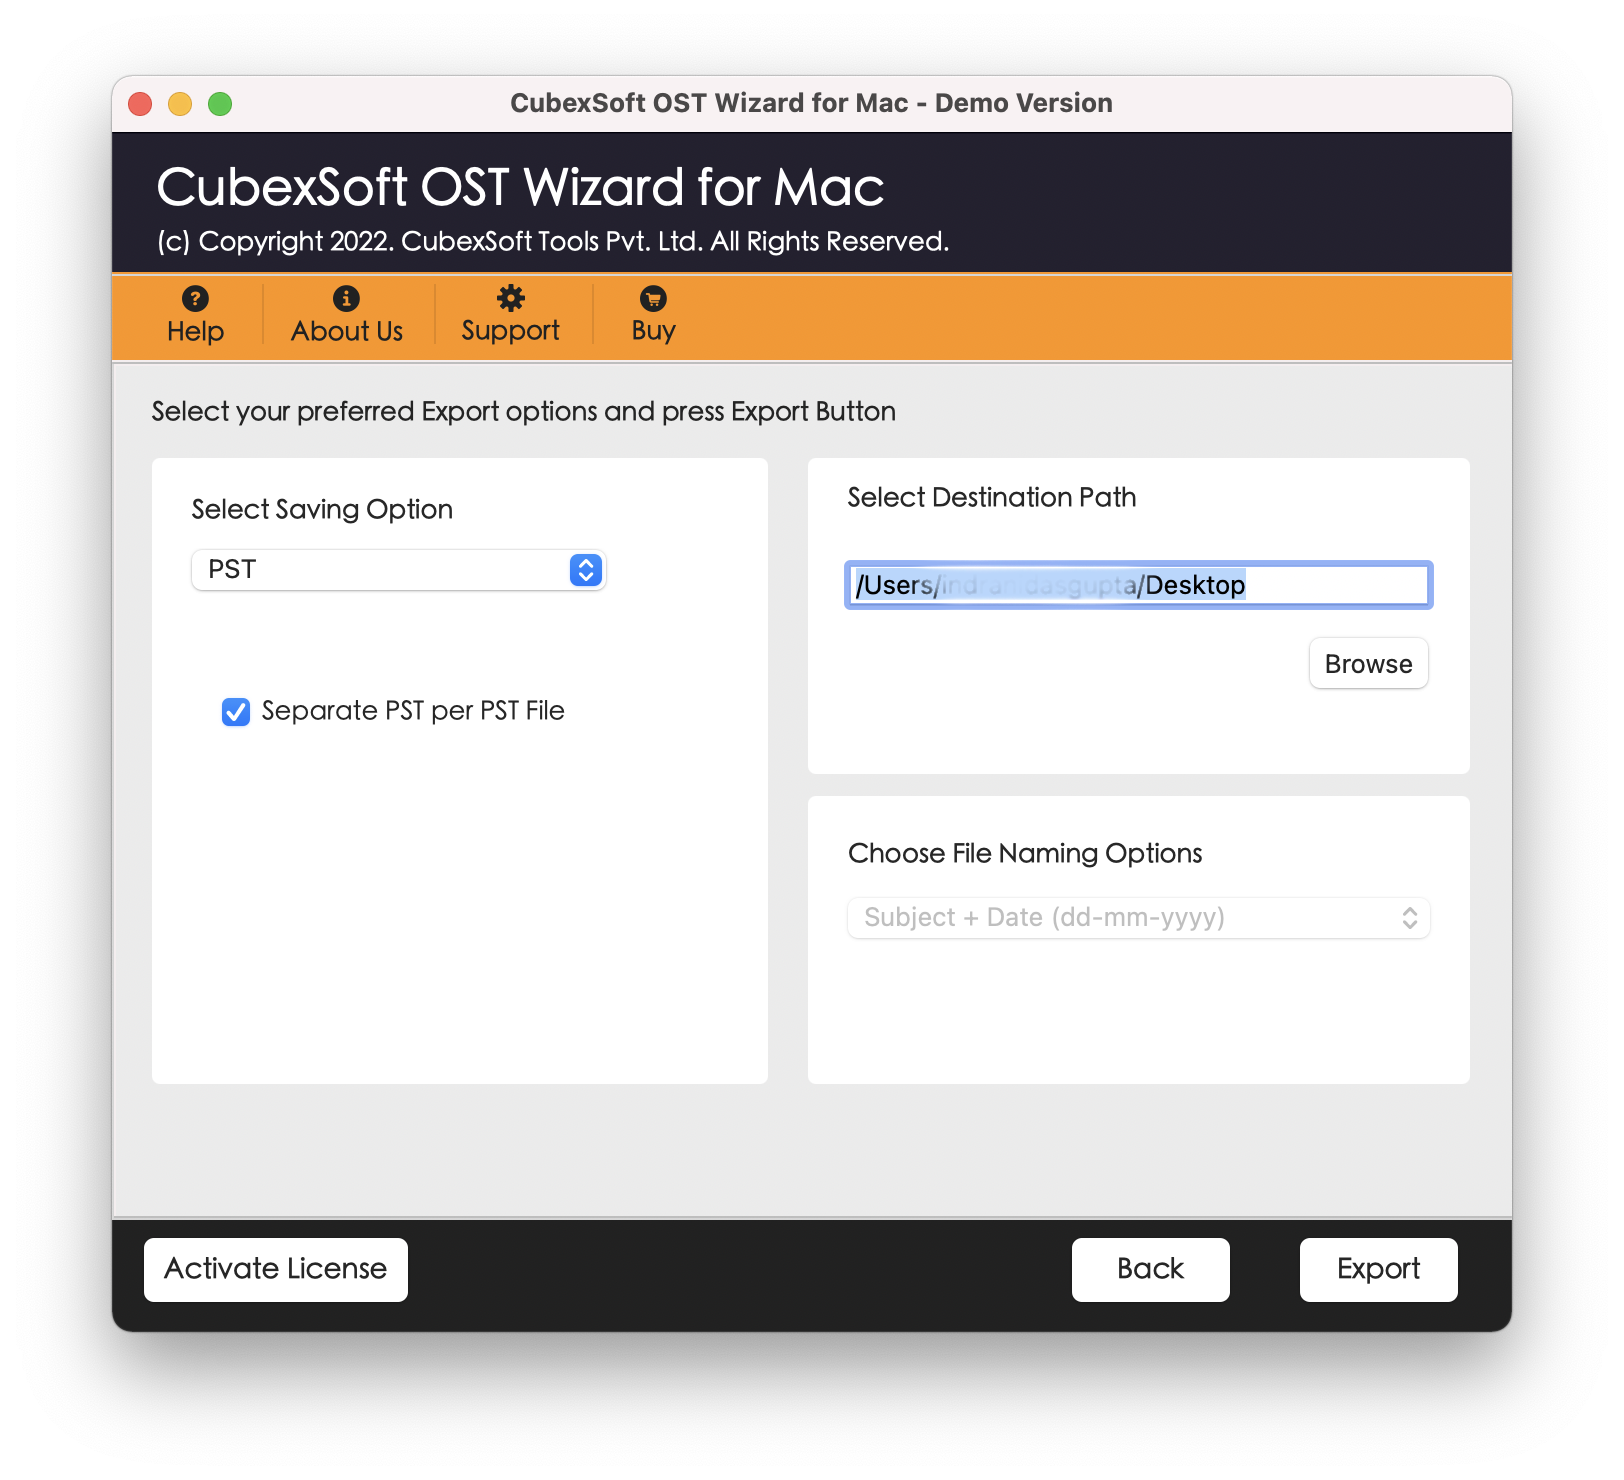The width and height of the screenshot is (1624, 1480).
Task: Uncheck Separate PST per PST File checkbox
Action: click(236, 712)
